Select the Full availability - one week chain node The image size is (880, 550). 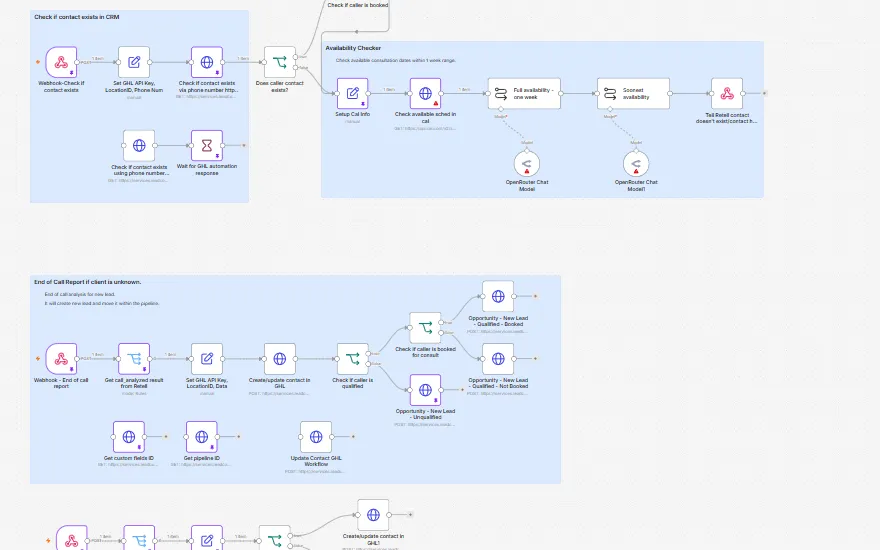(x=524, y=93)
